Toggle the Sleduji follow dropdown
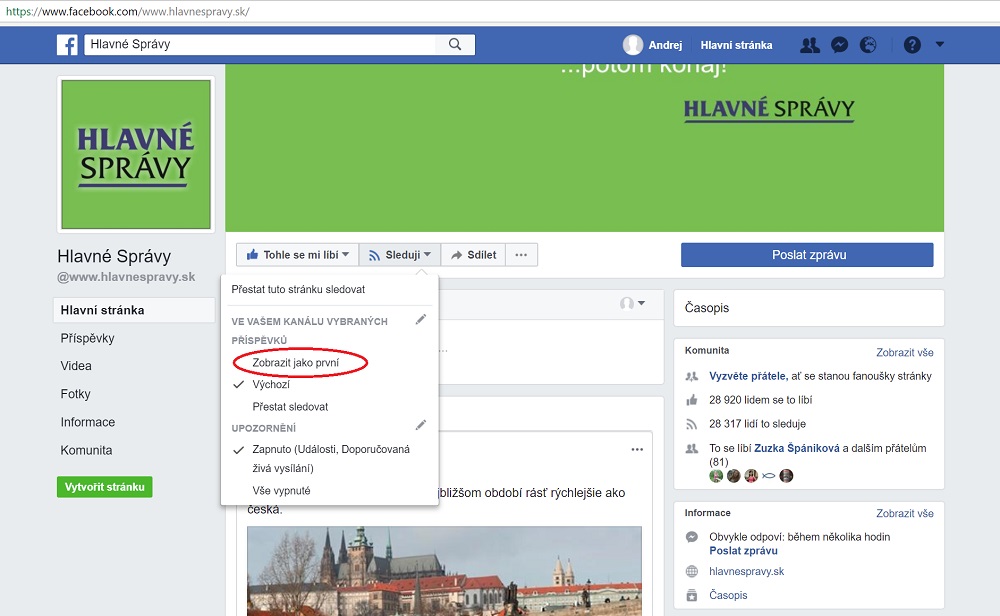1000x616 pixels. [400, 255]
